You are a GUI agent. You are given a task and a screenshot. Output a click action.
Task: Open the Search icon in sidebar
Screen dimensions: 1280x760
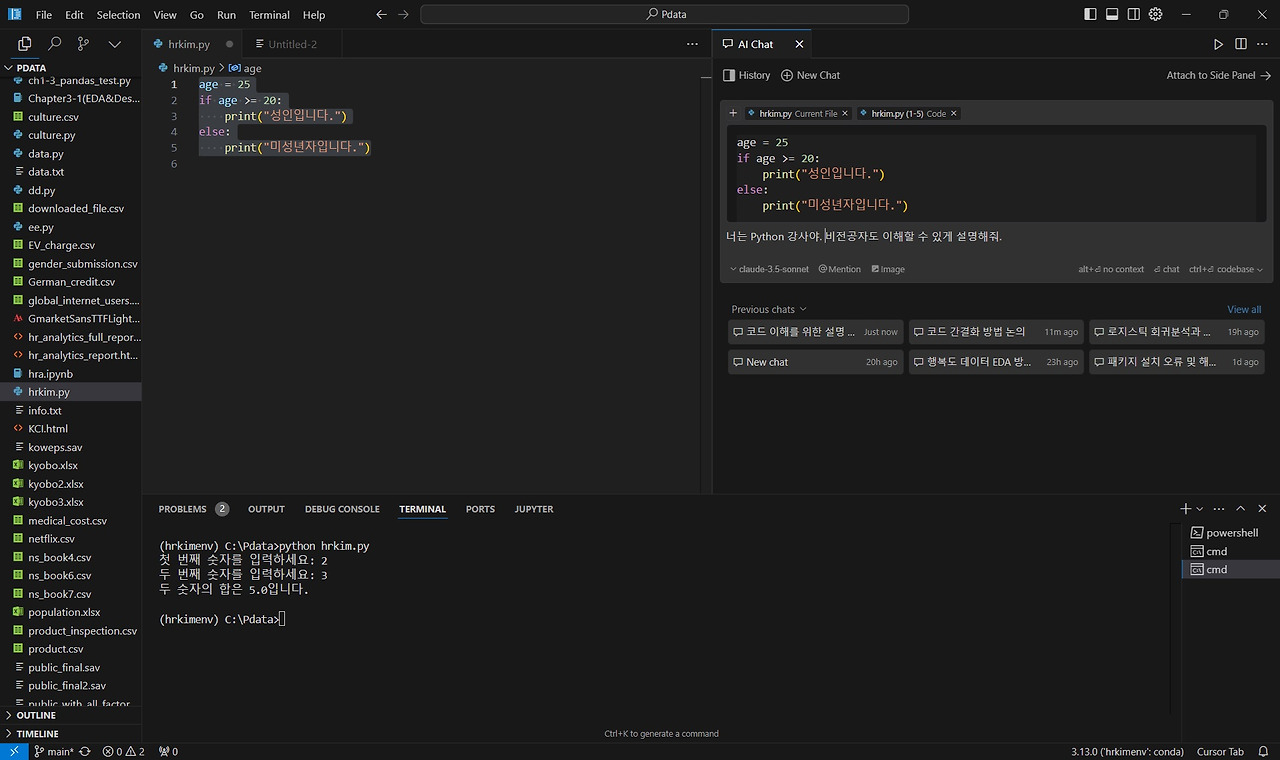55,44
